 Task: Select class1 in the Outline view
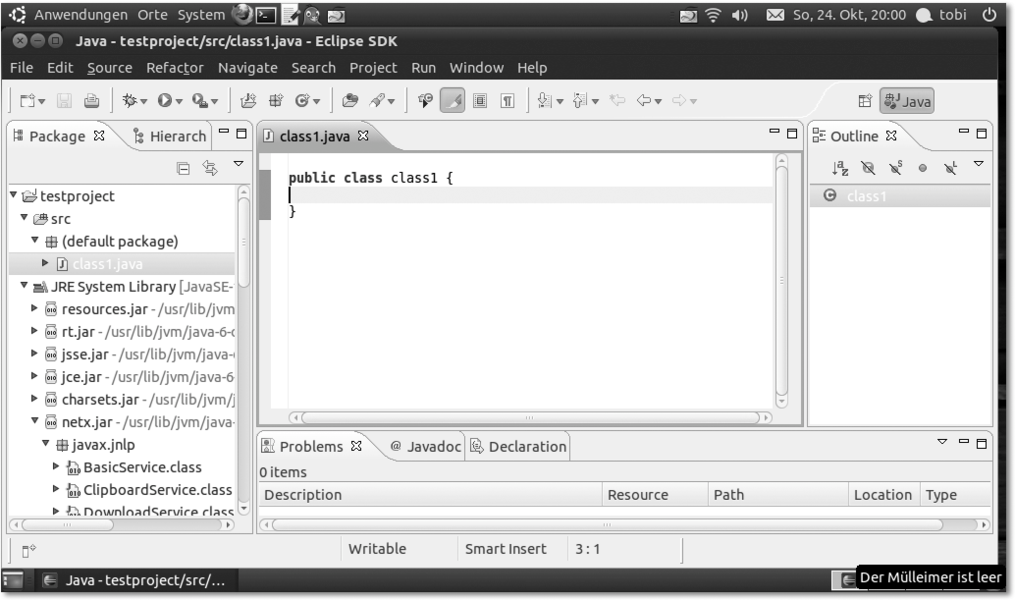pyautogui.click(x=865, y=196)
